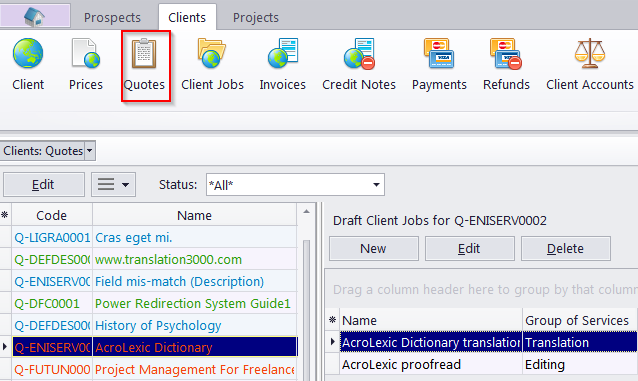638x381 pixels.
Task: Switch to the Prospects tab
Action: click(112, 18)
